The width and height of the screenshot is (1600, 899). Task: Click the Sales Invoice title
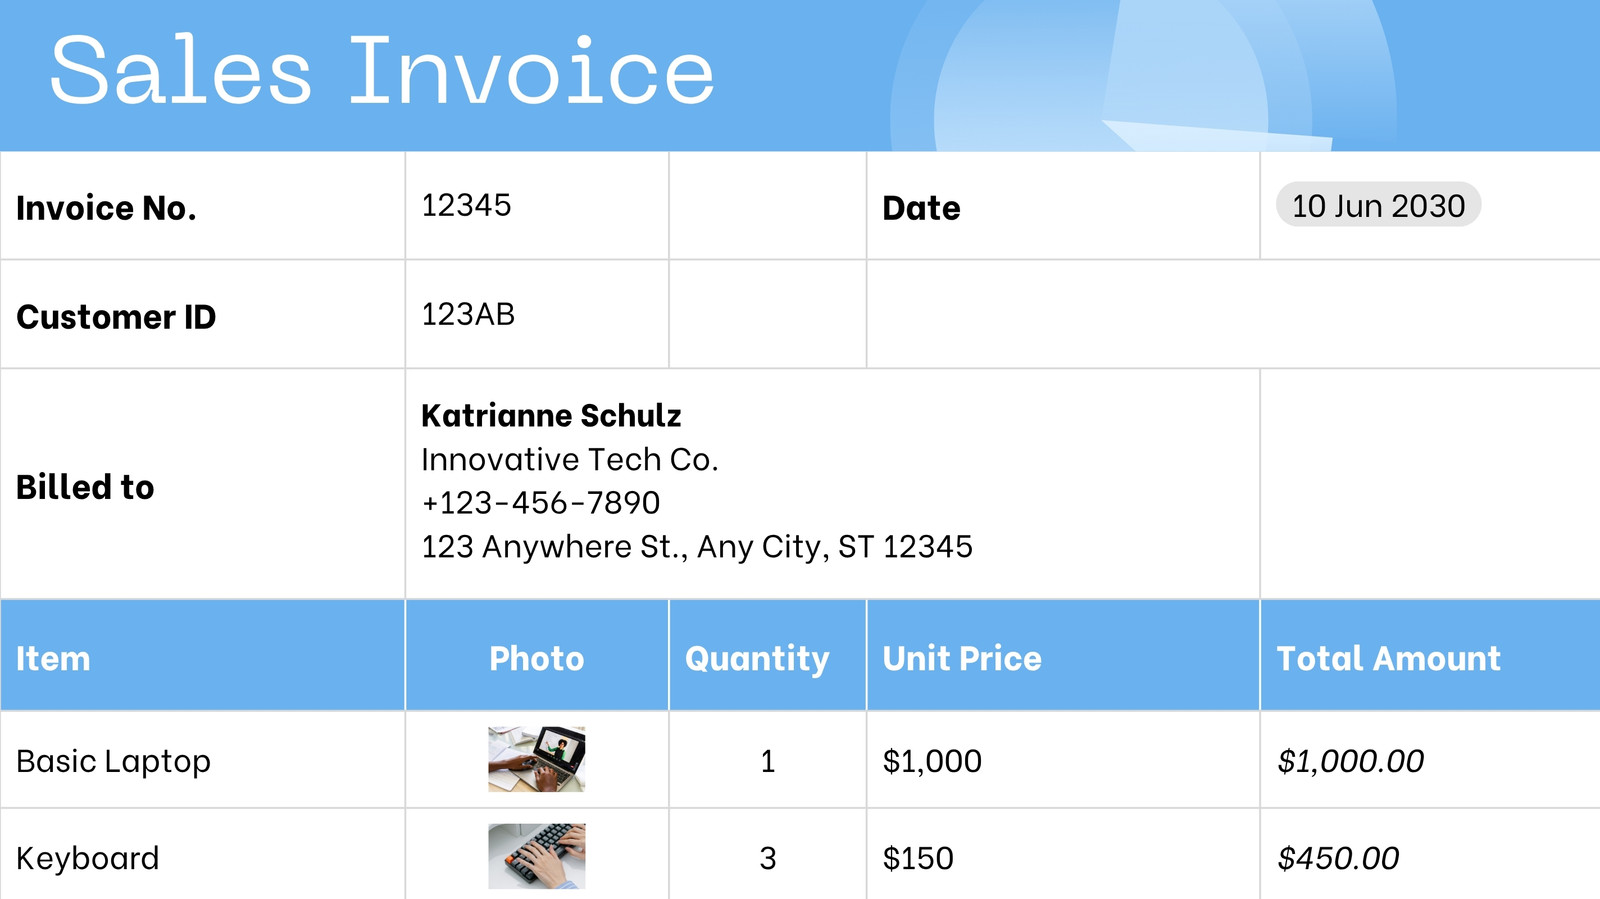[x=382, y=71]
